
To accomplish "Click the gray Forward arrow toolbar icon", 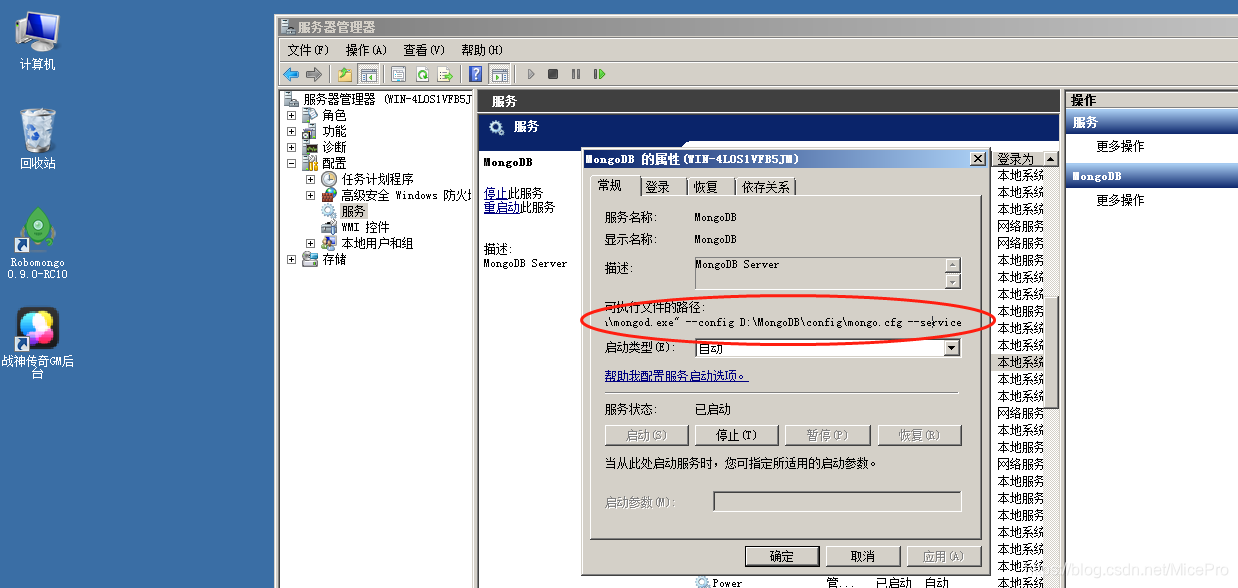I will click(314, 74).
